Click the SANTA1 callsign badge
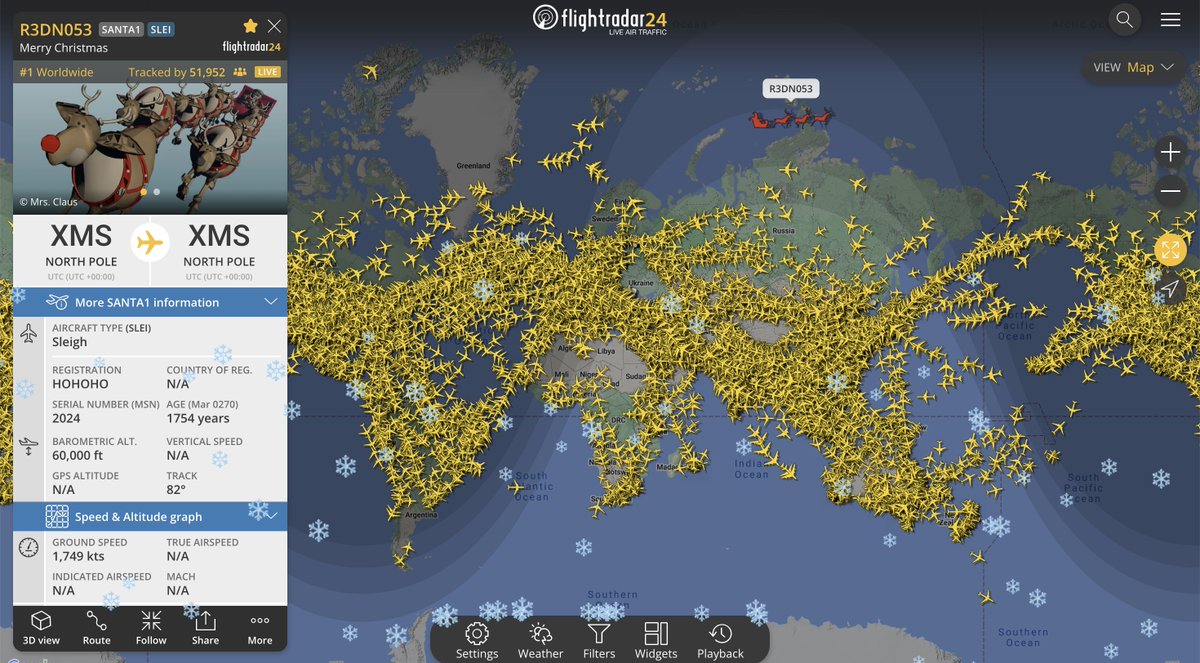 pyautogui.click(x=121, y=29)
